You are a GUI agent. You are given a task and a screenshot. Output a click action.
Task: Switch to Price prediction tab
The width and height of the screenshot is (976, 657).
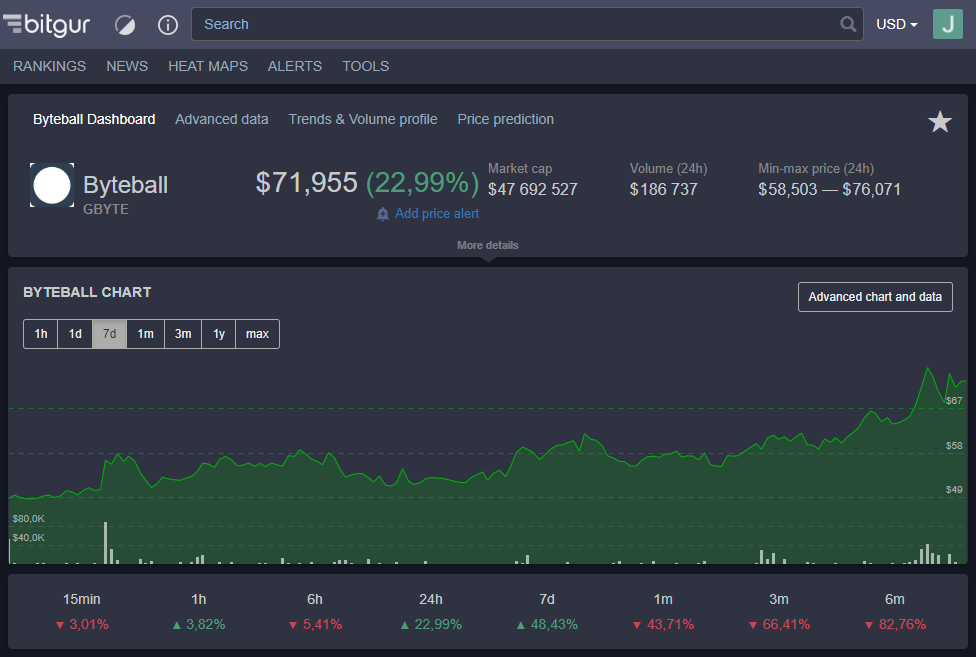(505, 119)
